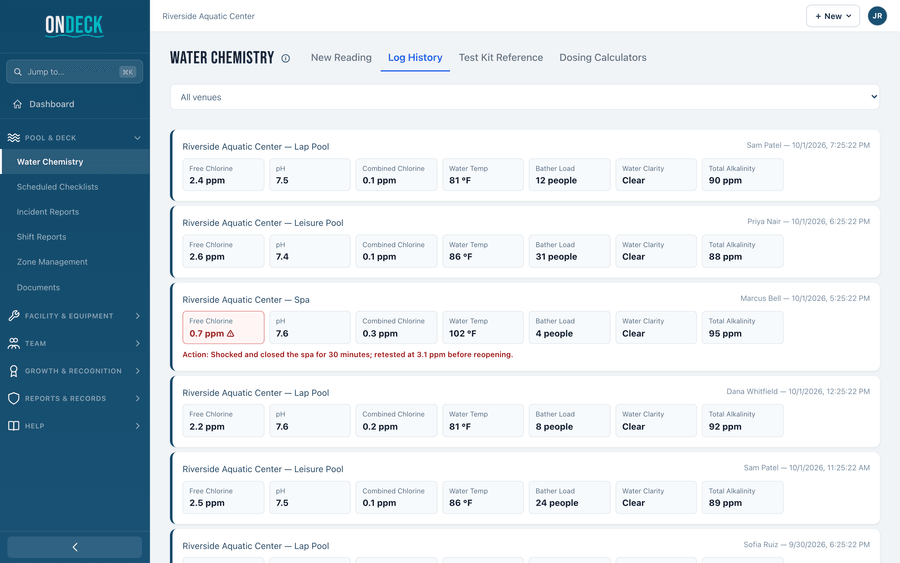Click the Free Chlorine 2.5 ppm card
900x563 pixels.
(x=223, y=497)
